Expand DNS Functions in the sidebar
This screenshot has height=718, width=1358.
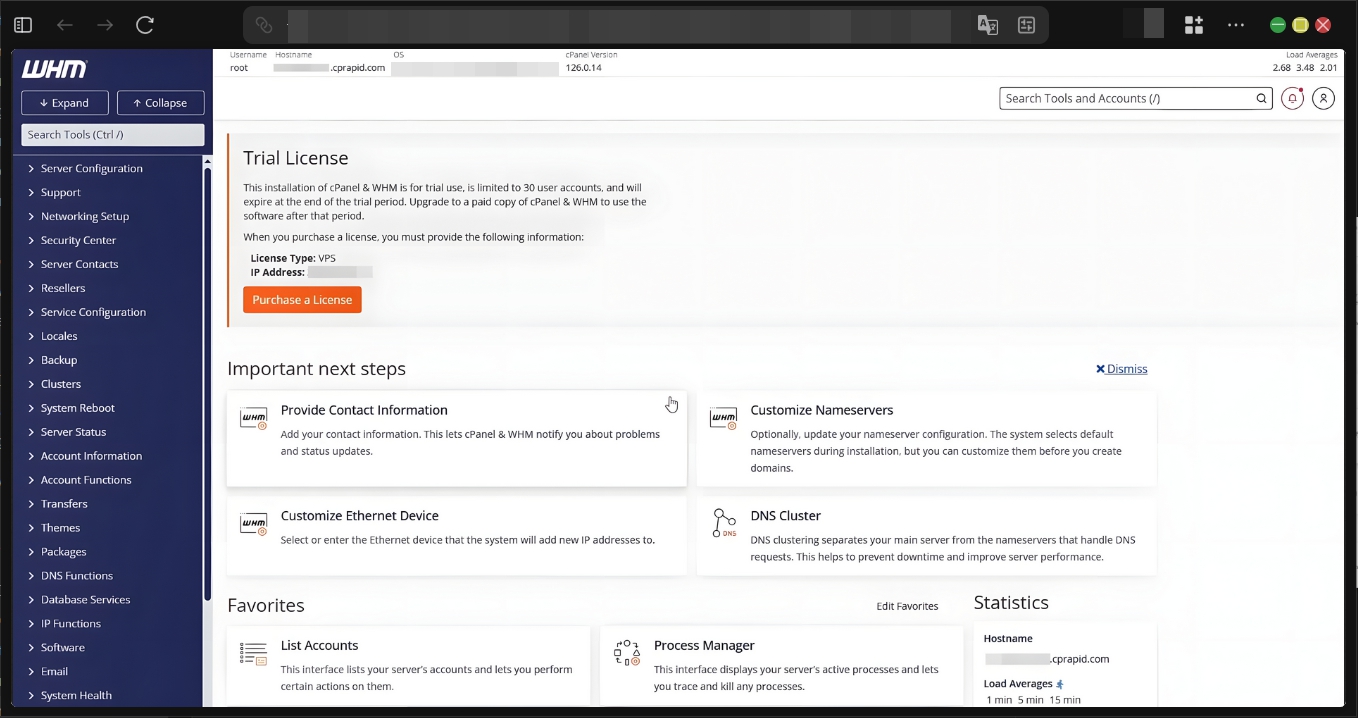(75, 575)
